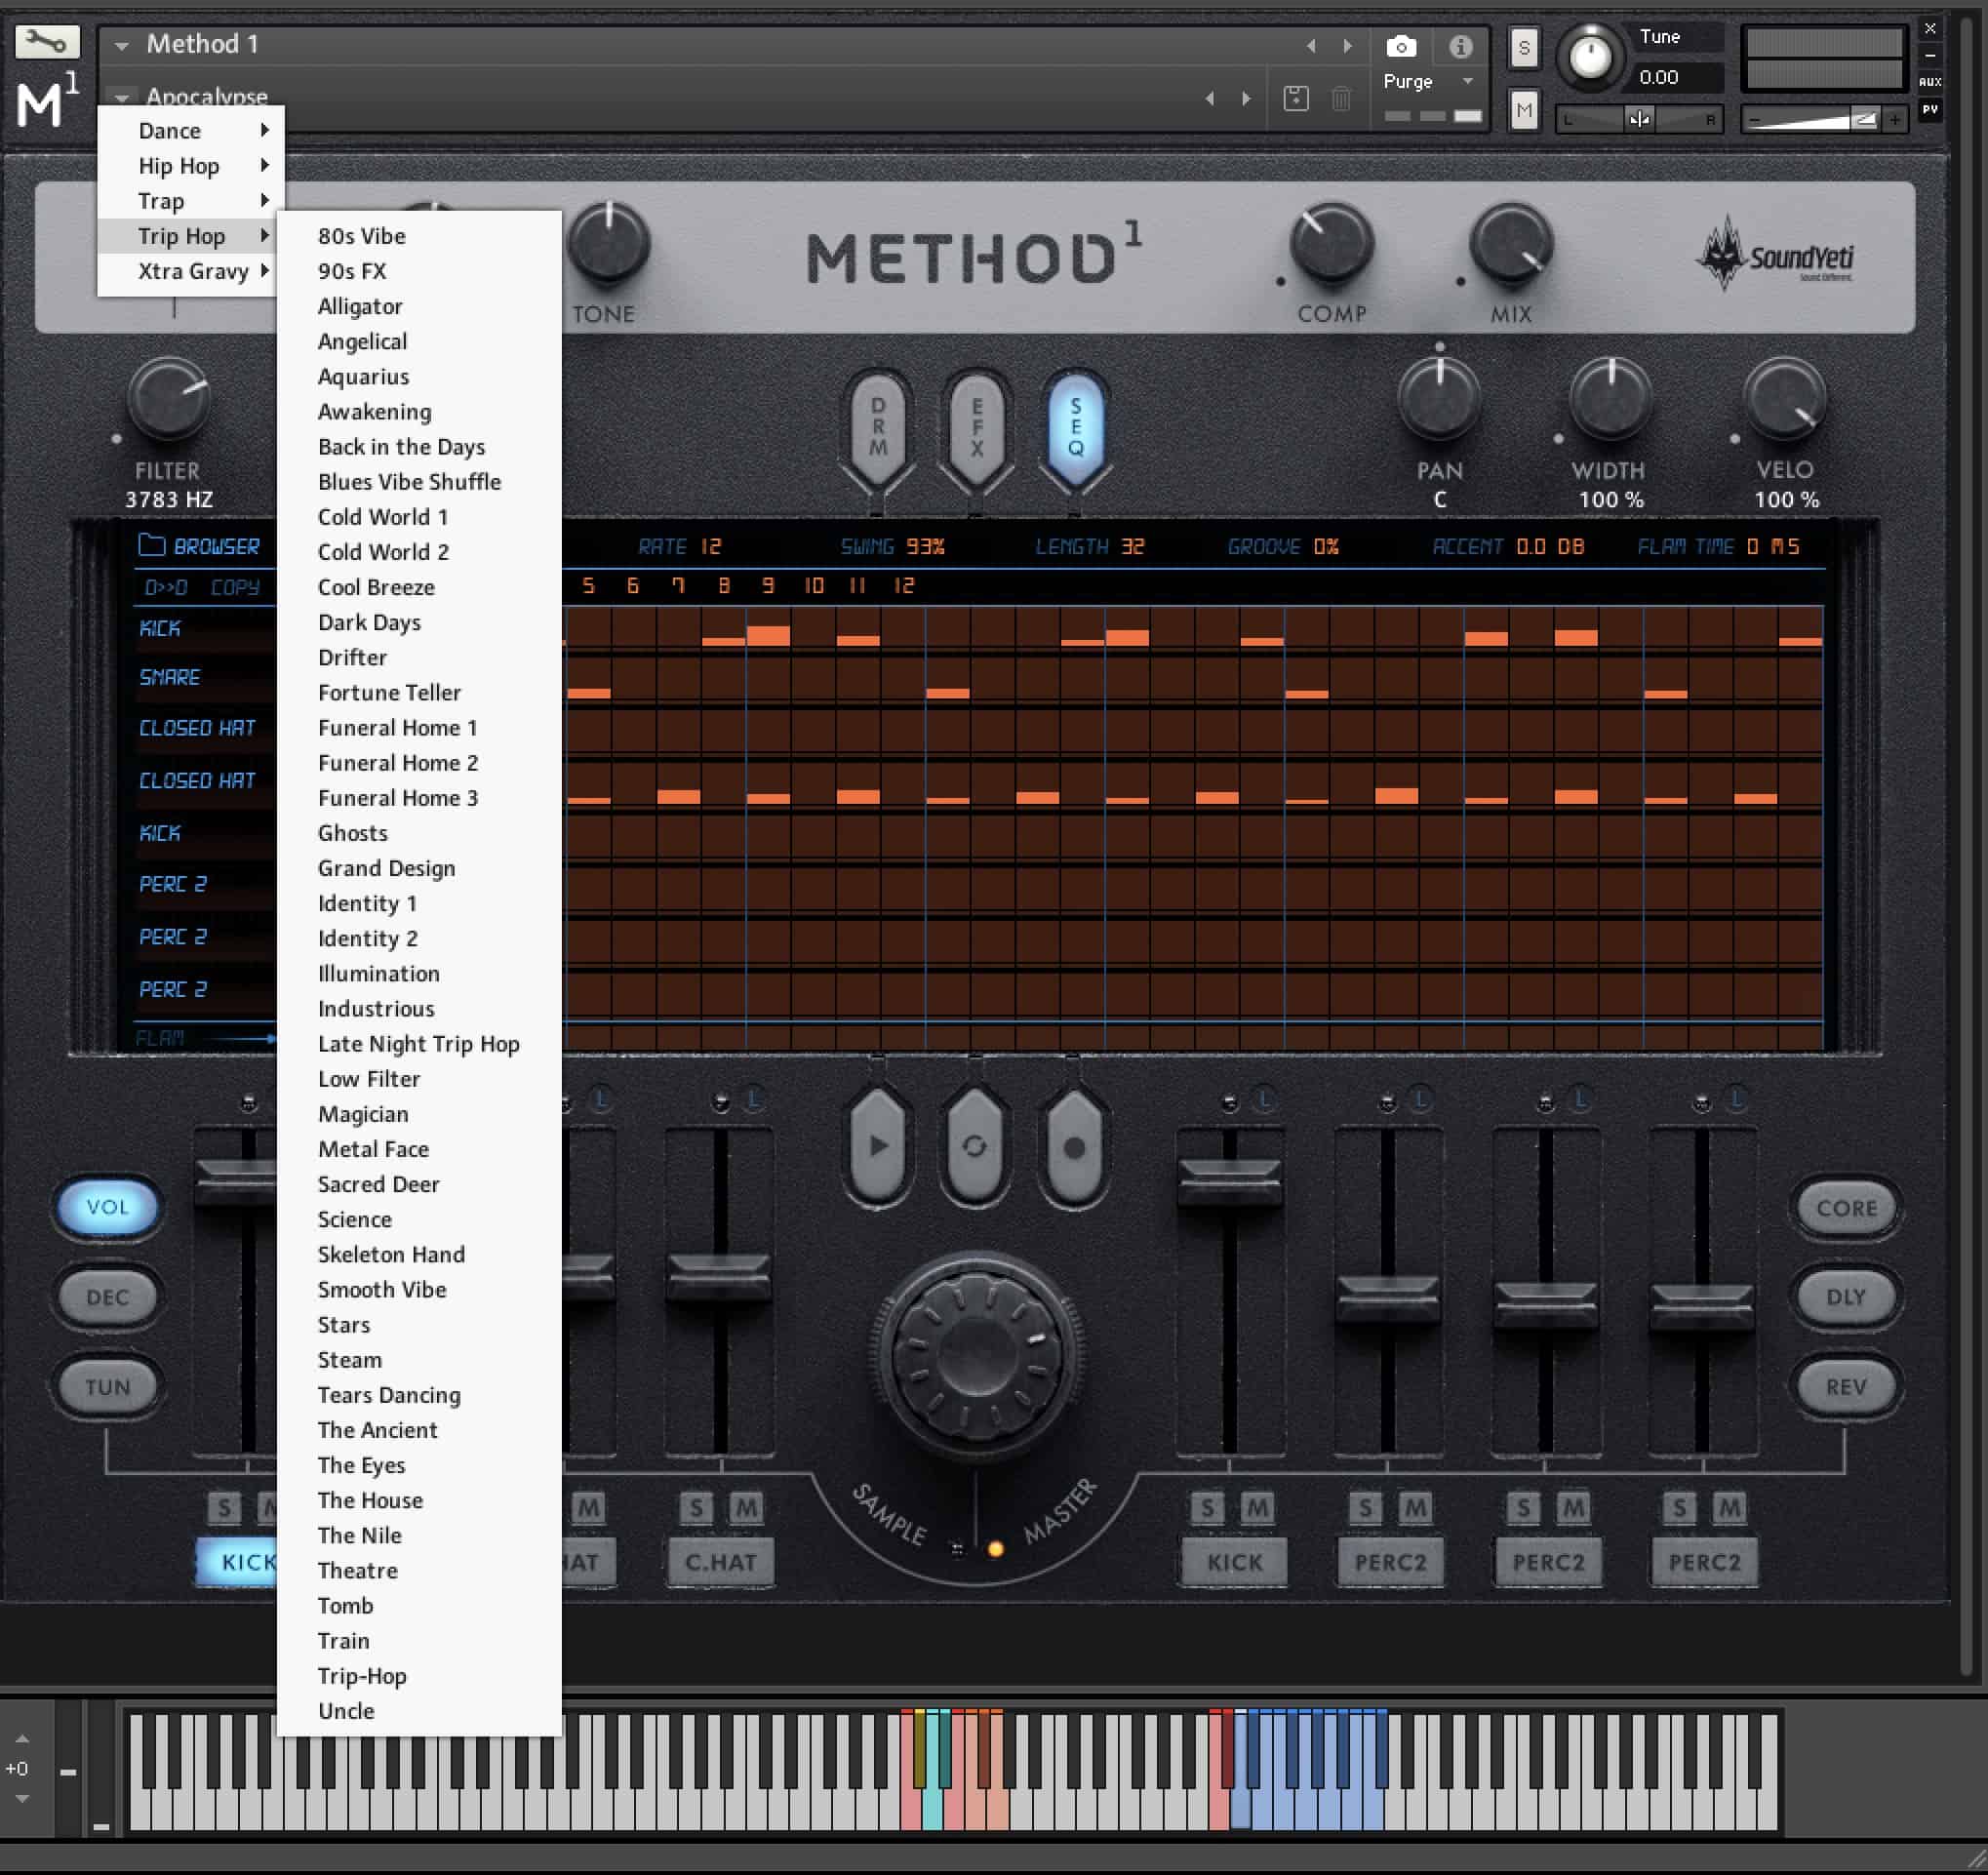Click the sequencer record button
The width and height of the screenshot is (1988, 1875).
tap(1073, 1146)
